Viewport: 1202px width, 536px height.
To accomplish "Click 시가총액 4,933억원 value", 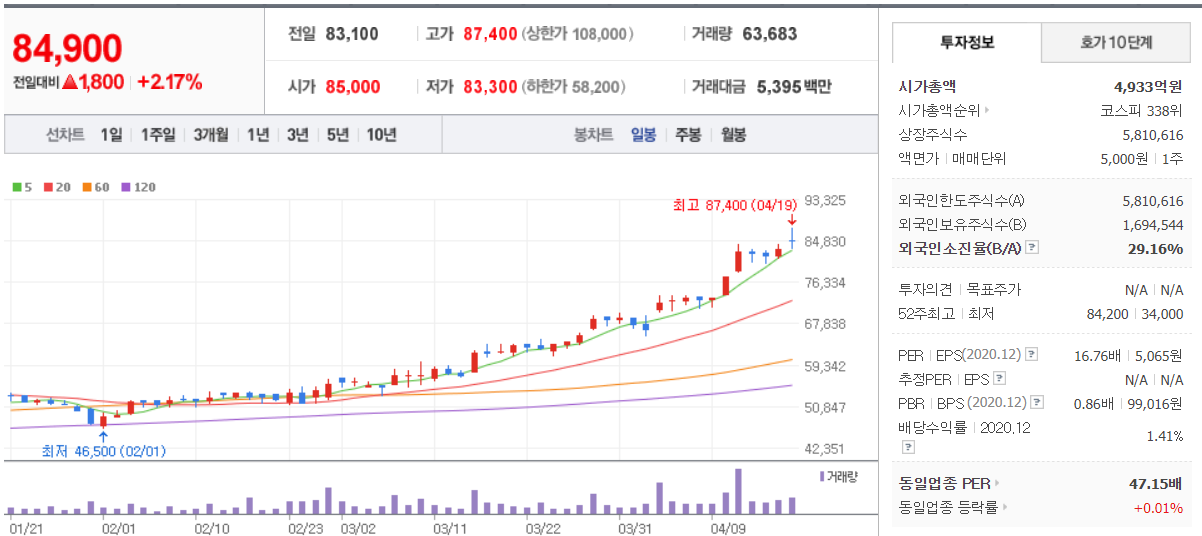I will pos(1148,87).
